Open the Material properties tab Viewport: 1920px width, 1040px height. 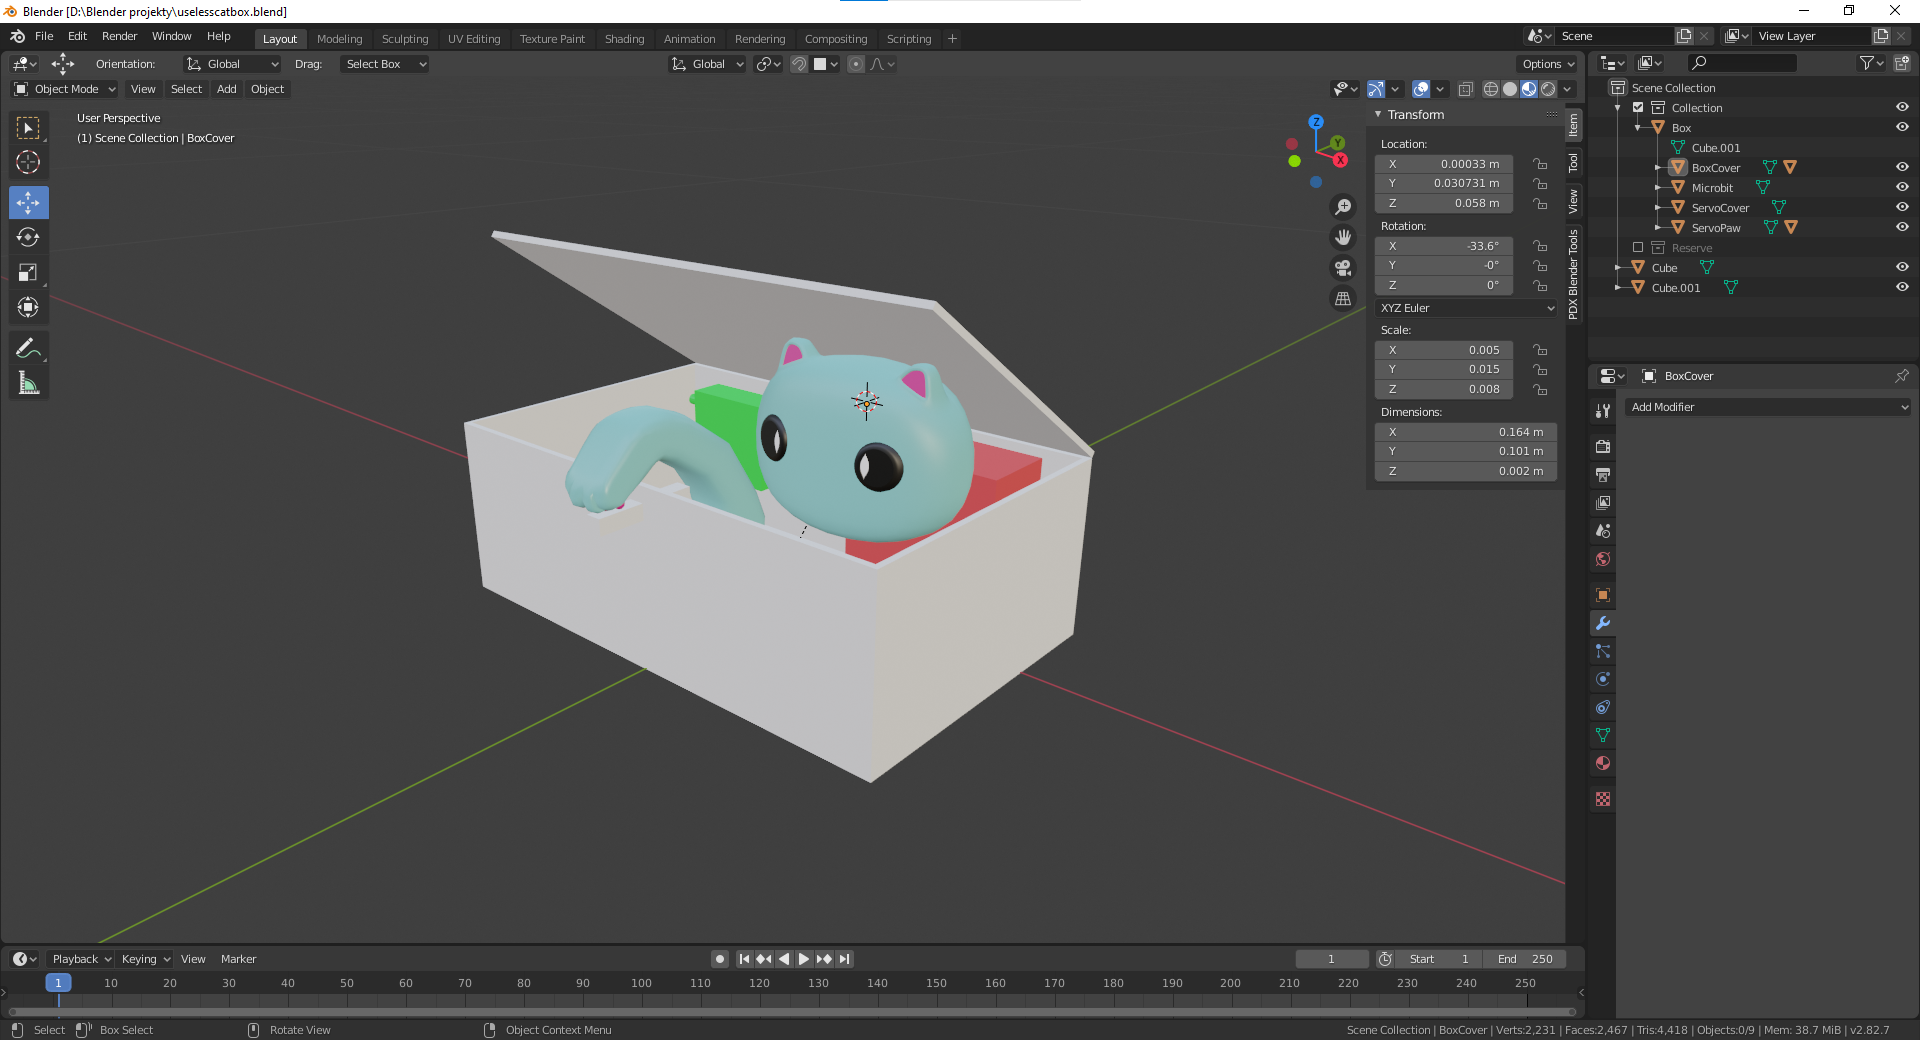[1603, 763]
